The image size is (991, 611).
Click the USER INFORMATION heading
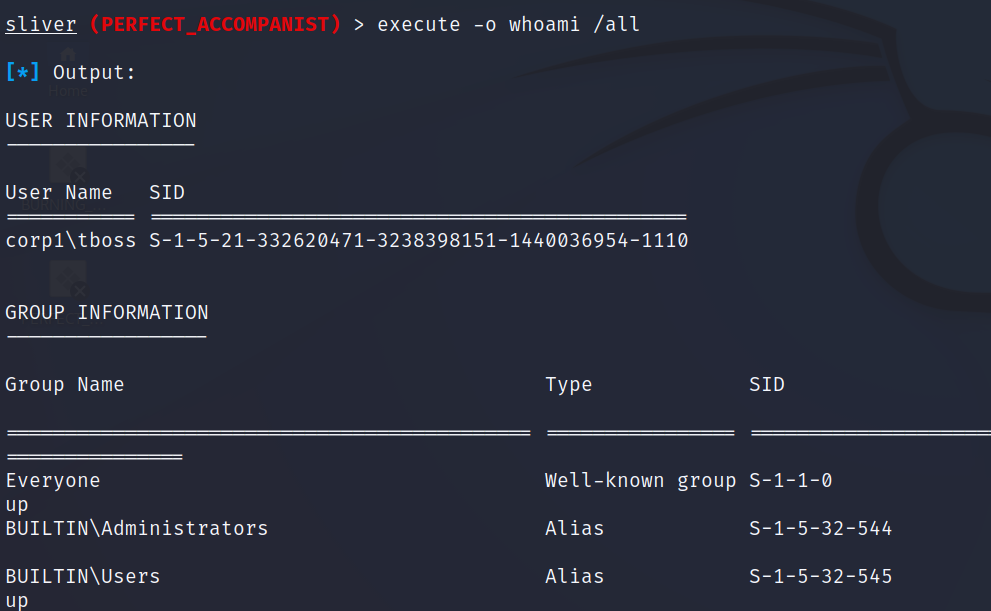point(101,120)
